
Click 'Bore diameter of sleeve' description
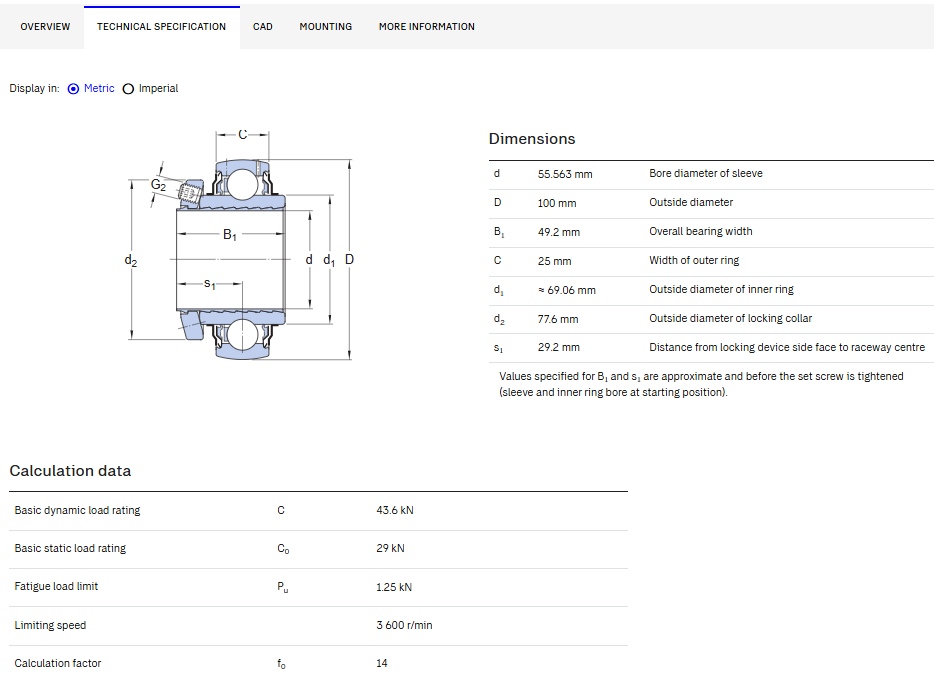click(x=706, y=173)
